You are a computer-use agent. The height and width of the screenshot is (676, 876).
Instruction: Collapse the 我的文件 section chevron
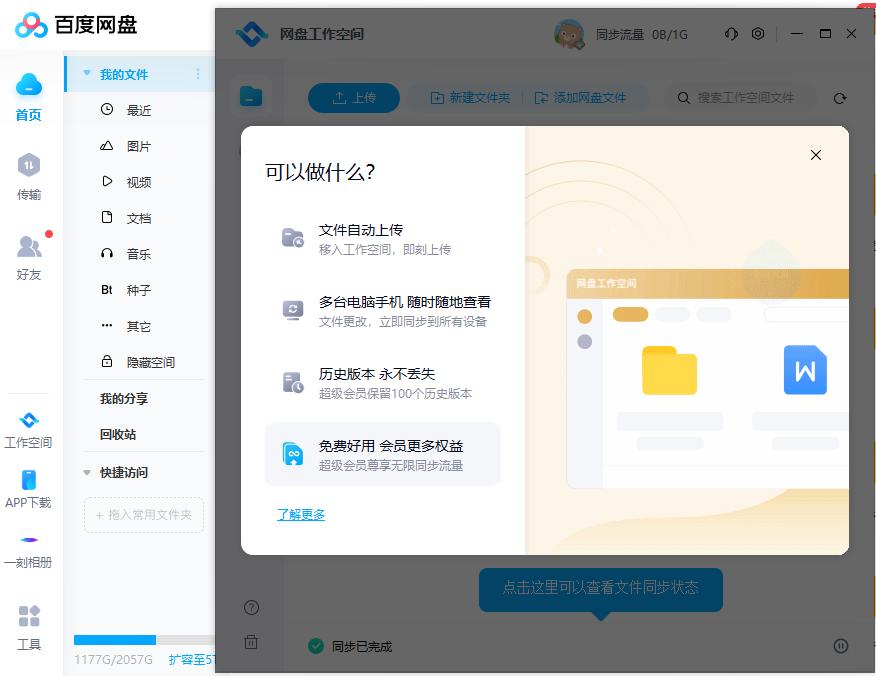(88, 73)
